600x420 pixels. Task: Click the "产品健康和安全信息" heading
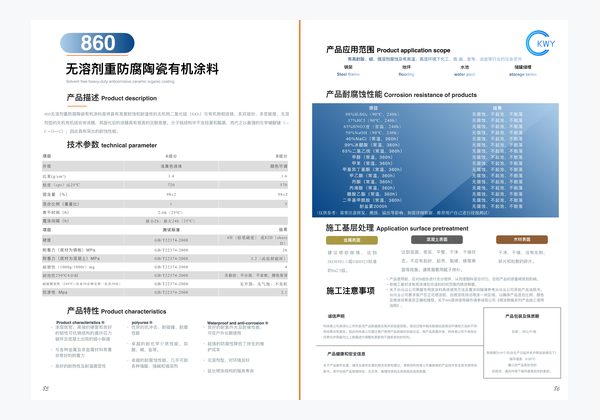click(x=346, y=354)
